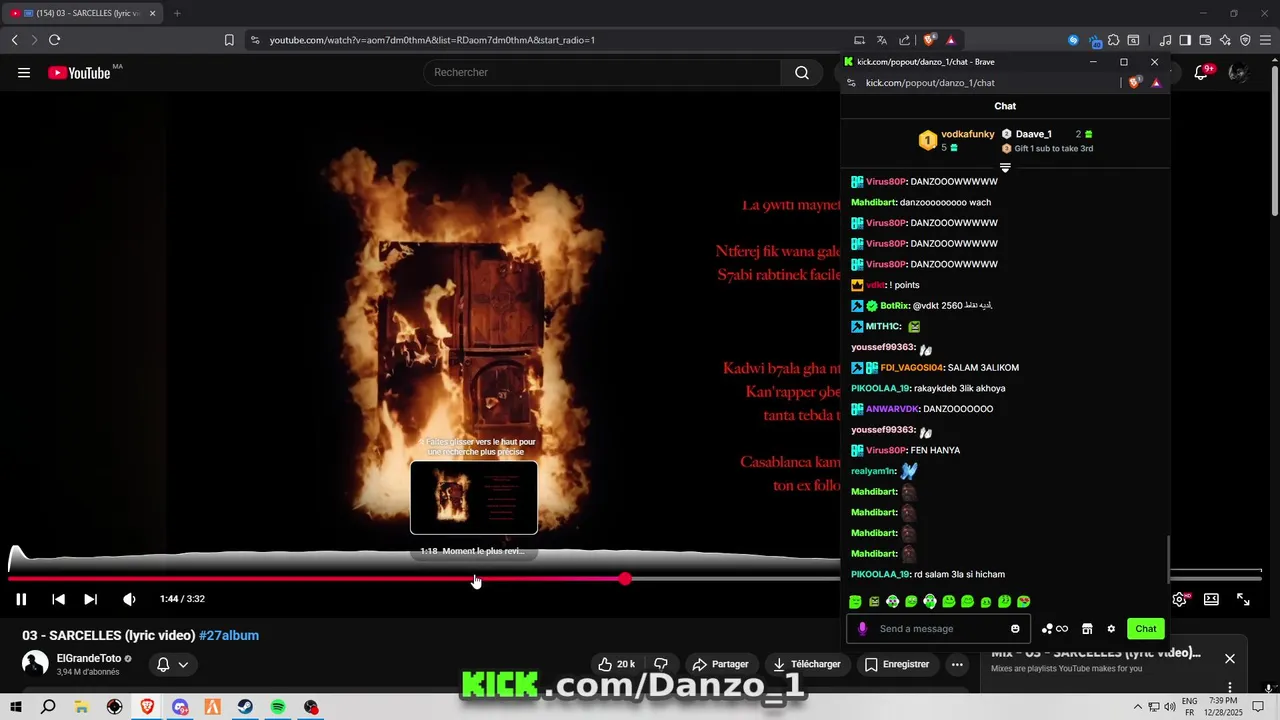
Task: Expand the channel notification bell dropdown
Action: click(172, 664)
